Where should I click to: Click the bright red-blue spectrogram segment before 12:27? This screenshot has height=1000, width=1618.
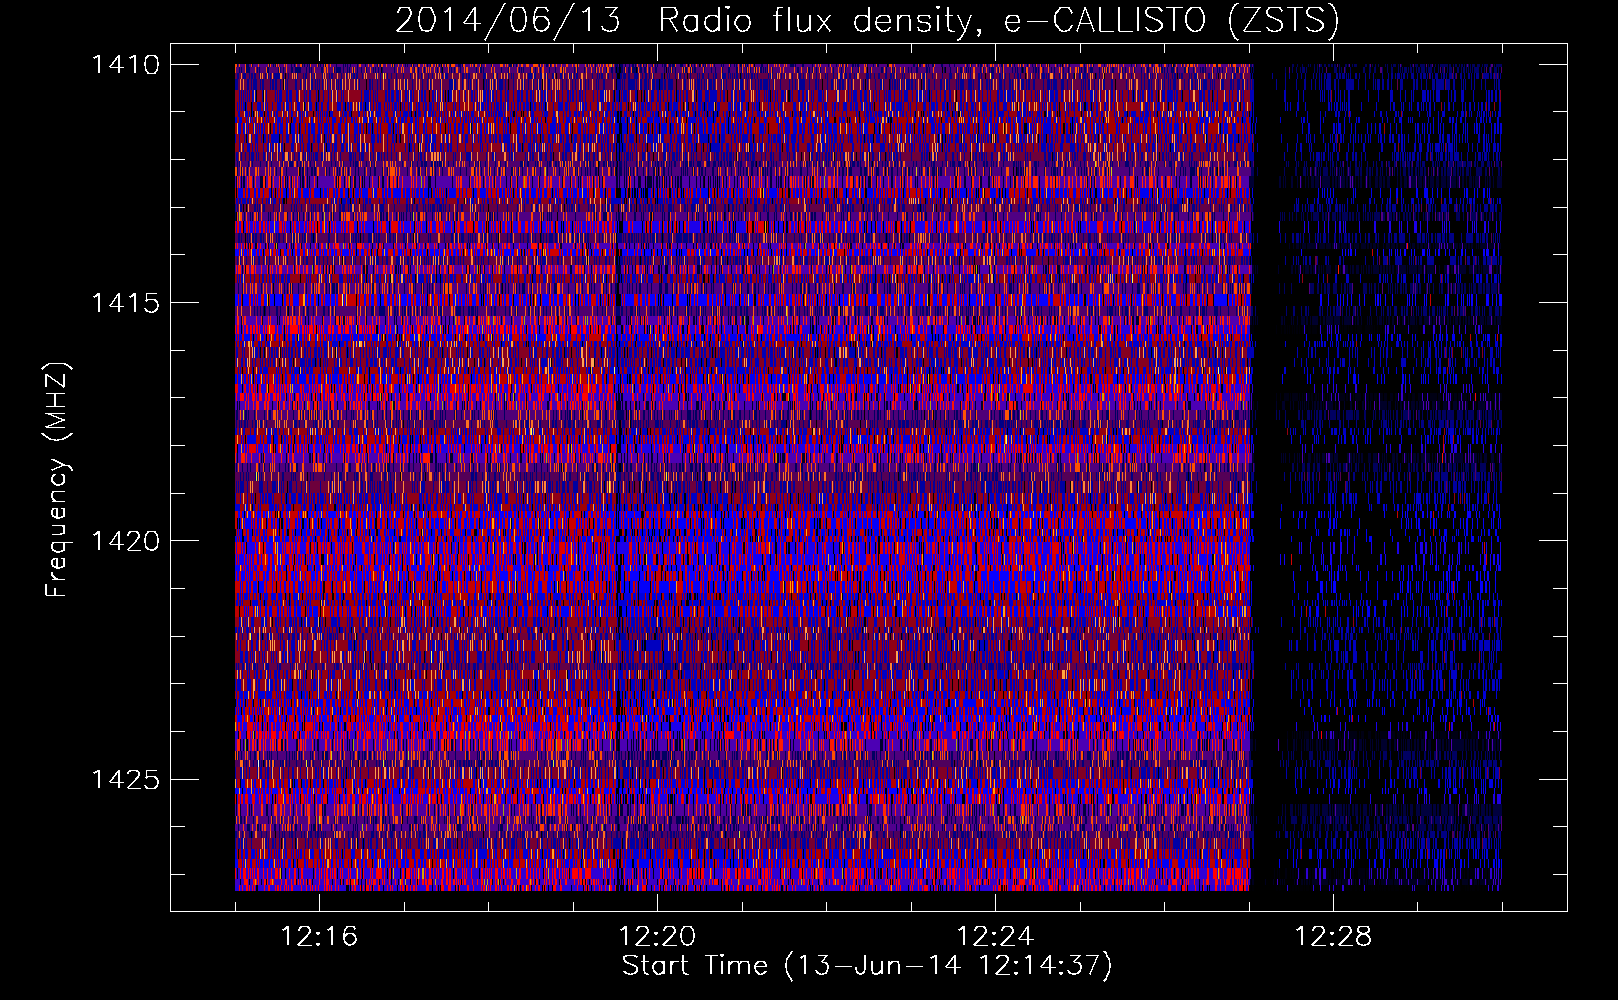click(743, 477)
